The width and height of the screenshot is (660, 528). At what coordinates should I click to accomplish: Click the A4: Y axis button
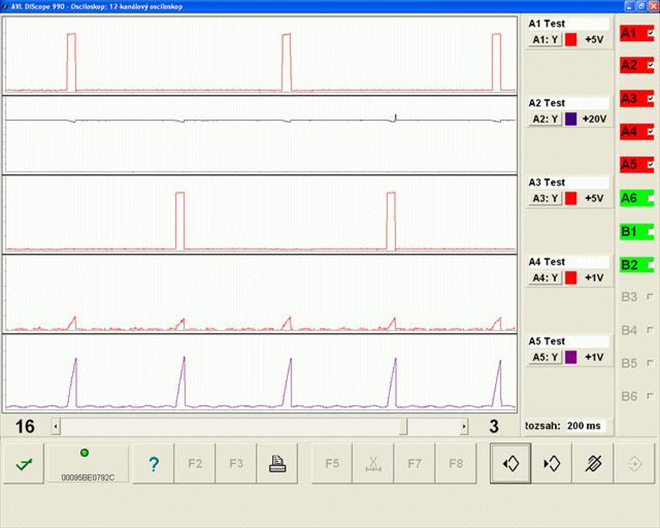pyautogui.click(x=544, y=277)
